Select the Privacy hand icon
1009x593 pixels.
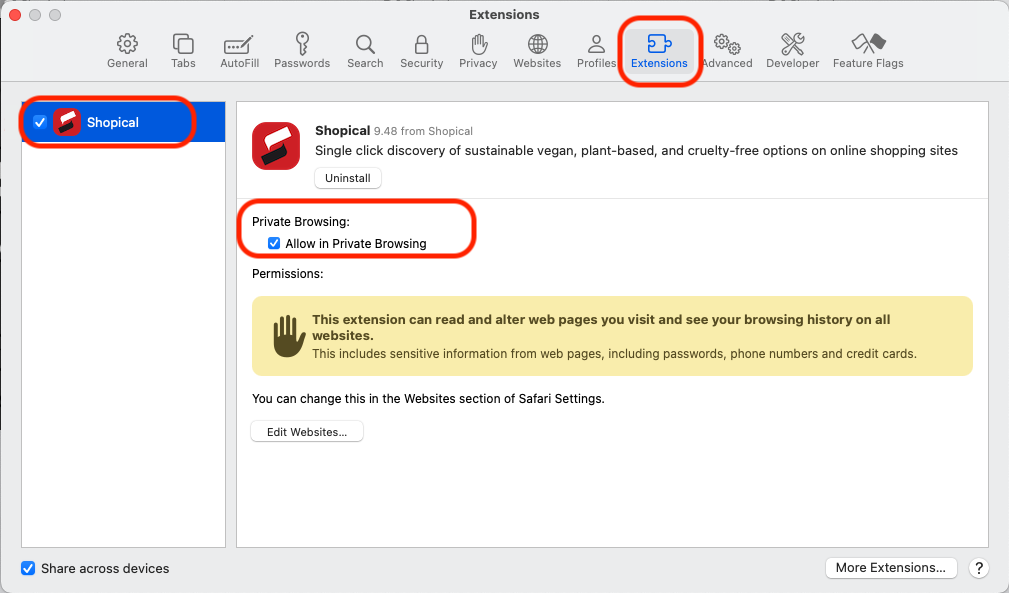[x=478, y=51]
